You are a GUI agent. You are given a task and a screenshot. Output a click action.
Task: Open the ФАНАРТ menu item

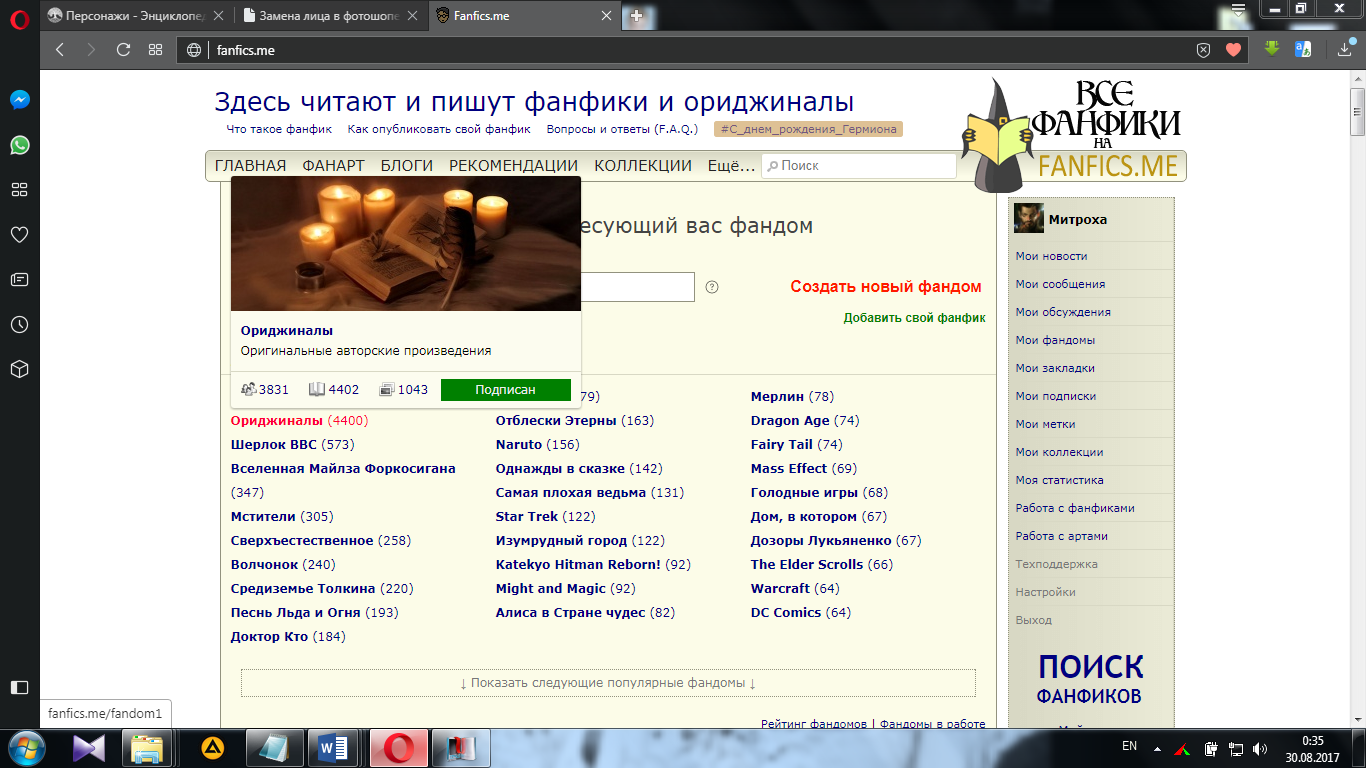[x=334, y=166]
